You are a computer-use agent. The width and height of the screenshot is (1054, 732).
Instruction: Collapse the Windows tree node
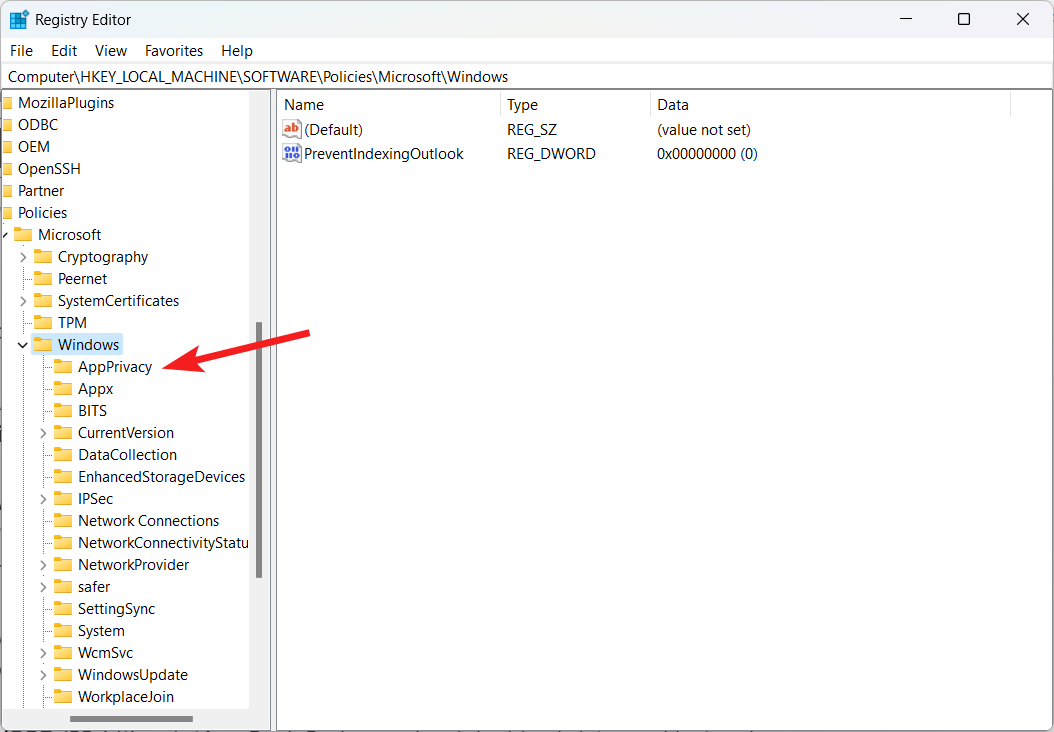tap(22, 344)
